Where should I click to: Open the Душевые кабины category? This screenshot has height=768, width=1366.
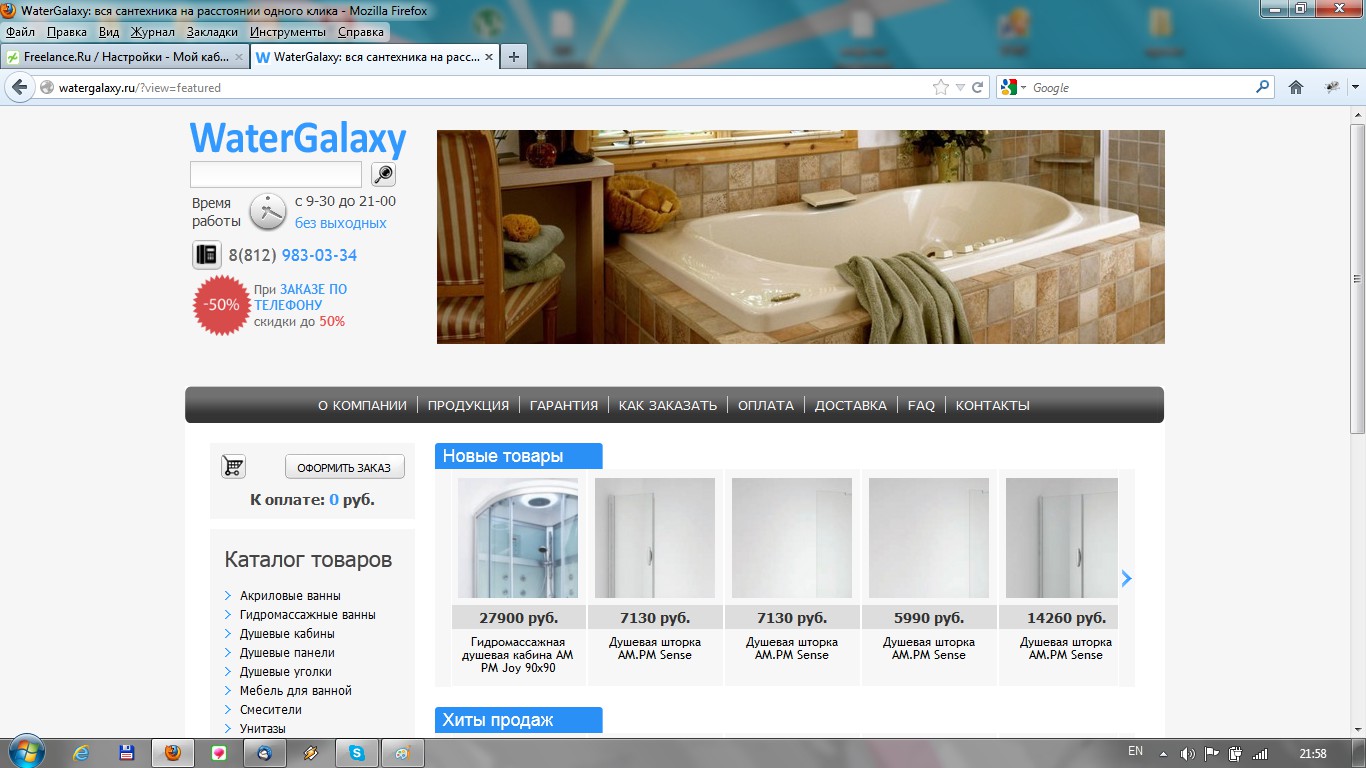coord(287,634)
